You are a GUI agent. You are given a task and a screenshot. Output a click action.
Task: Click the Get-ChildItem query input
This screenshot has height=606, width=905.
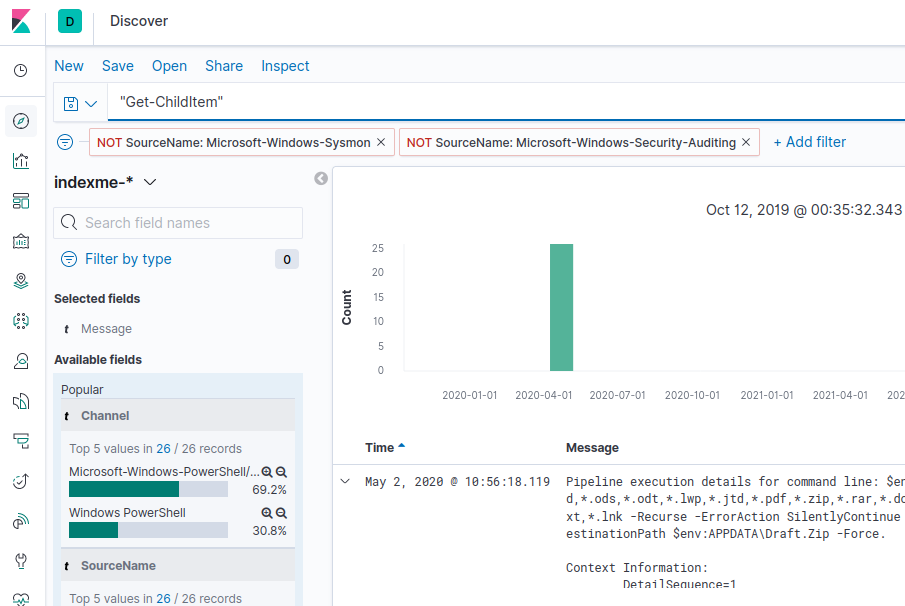(x=508, y=102)
